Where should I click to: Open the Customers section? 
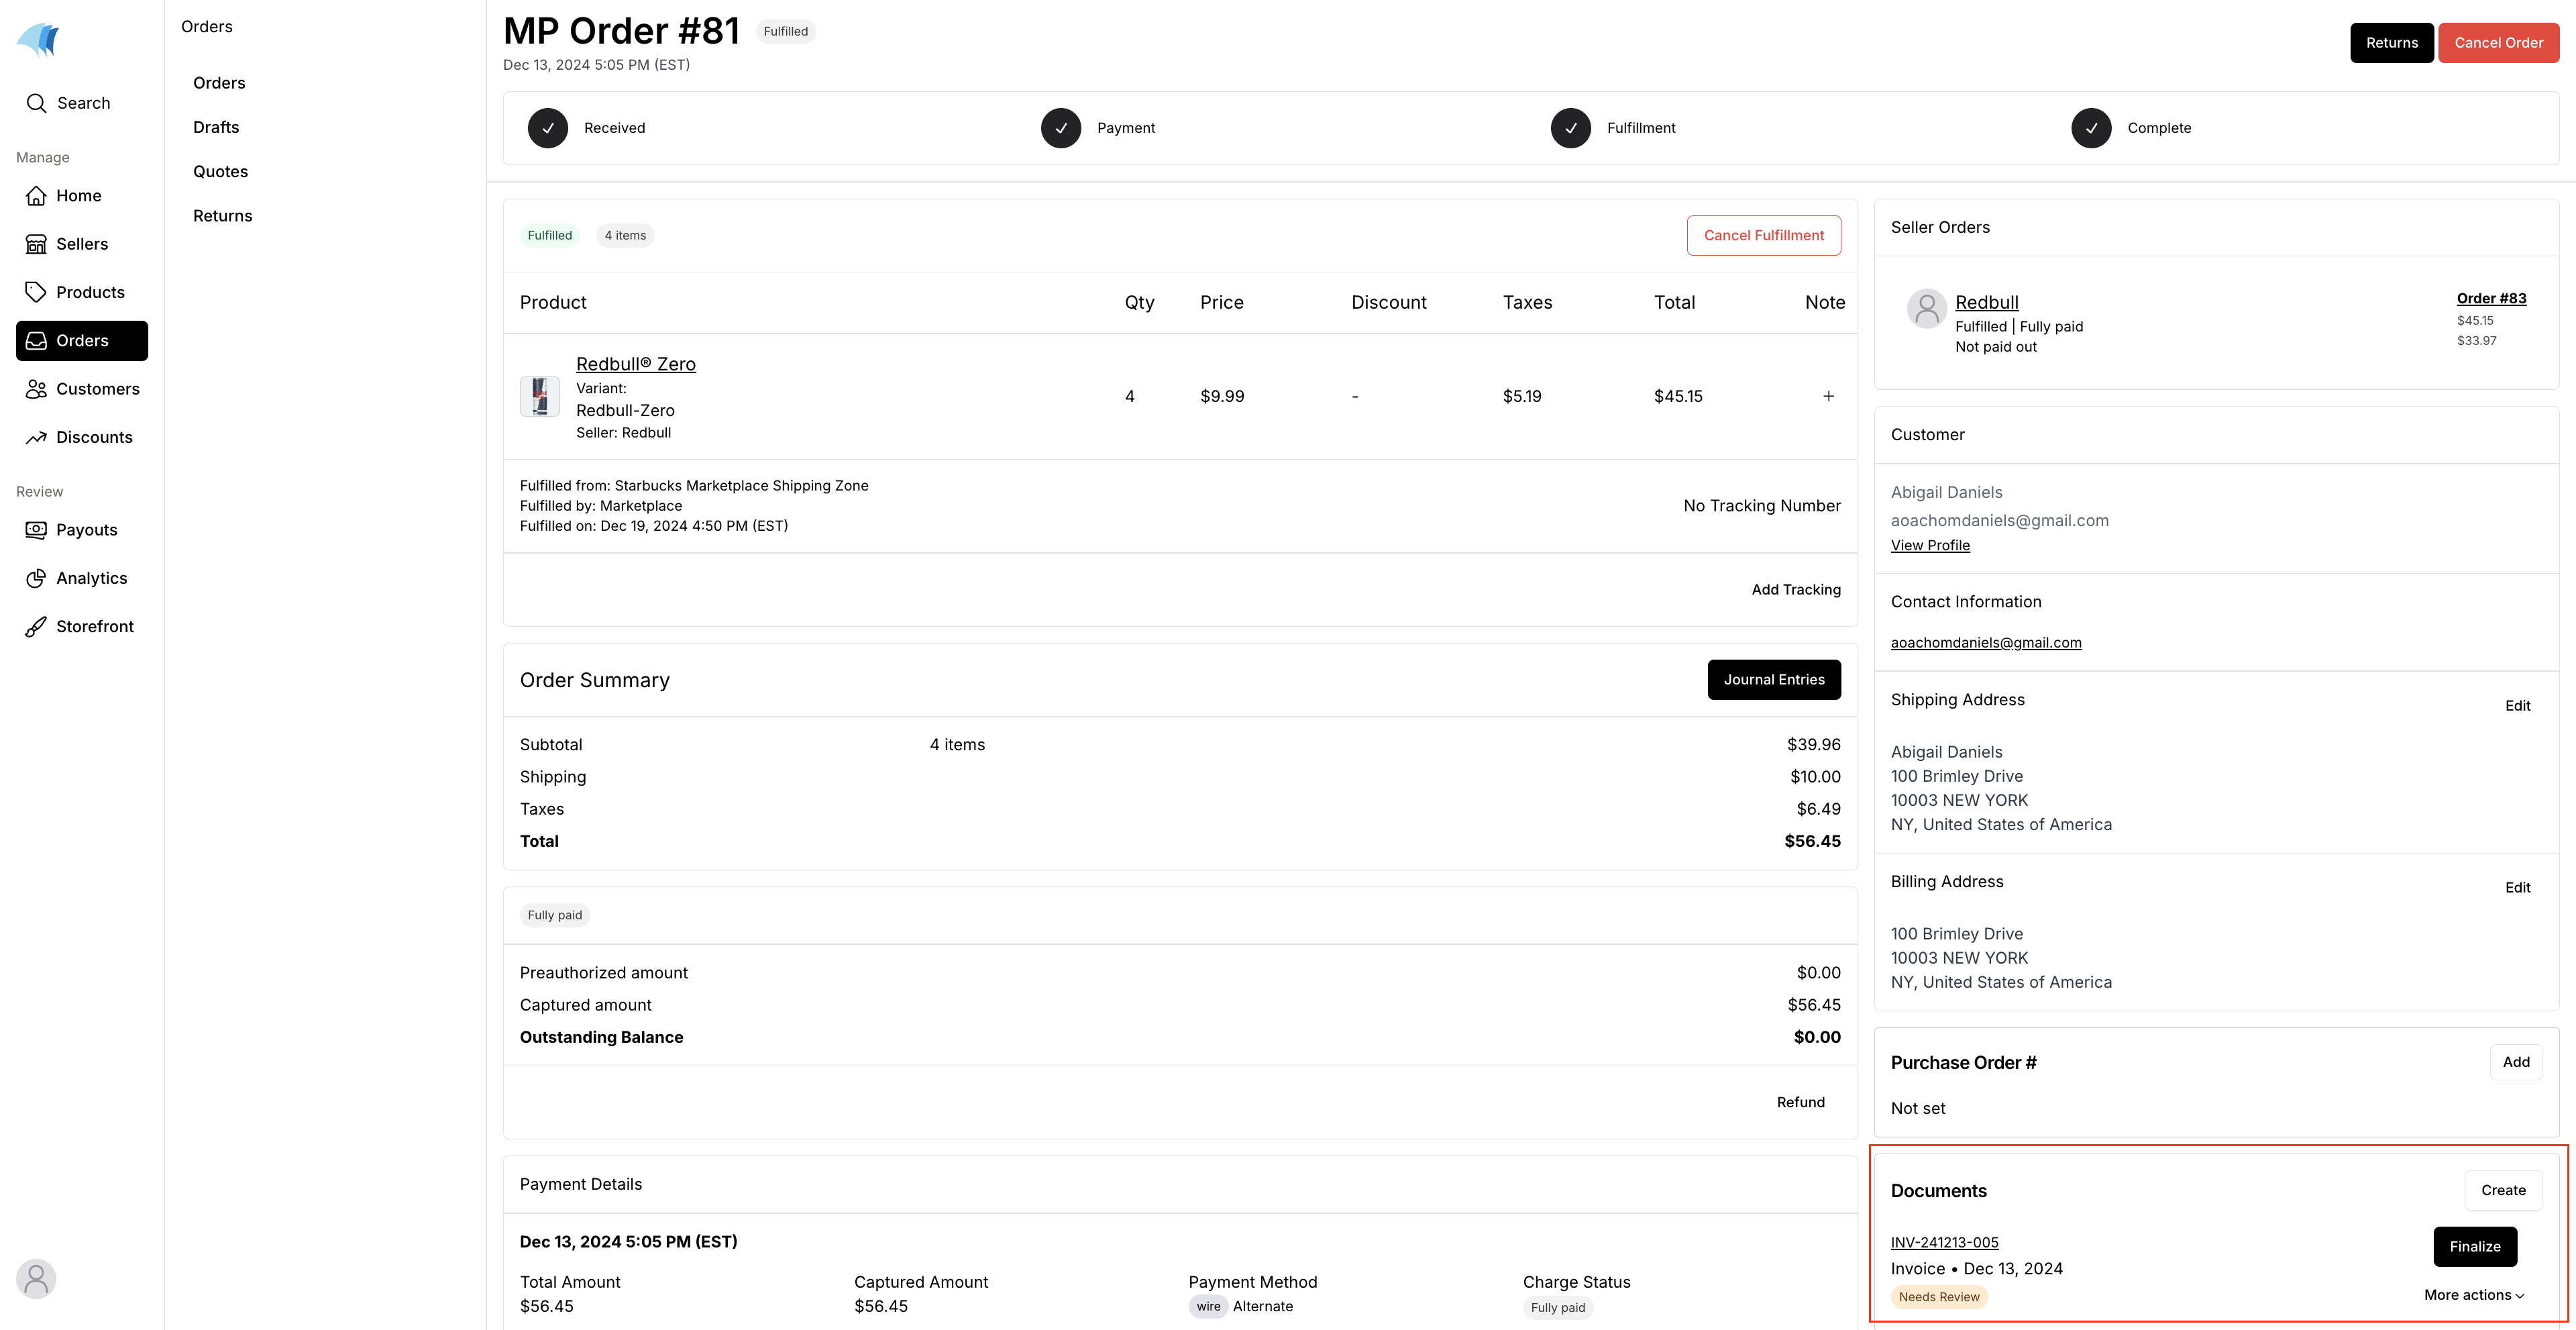point(97,389)
